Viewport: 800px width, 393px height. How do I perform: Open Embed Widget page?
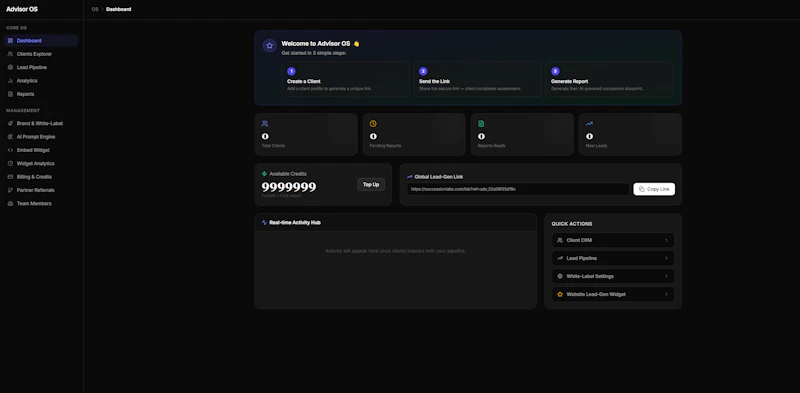(41, 150)
